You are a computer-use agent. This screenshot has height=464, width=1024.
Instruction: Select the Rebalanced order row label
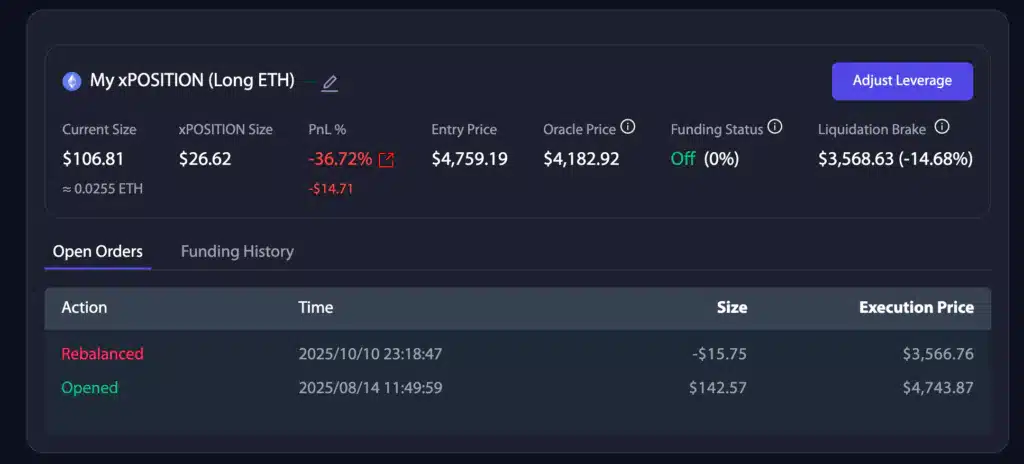[102, 353]
